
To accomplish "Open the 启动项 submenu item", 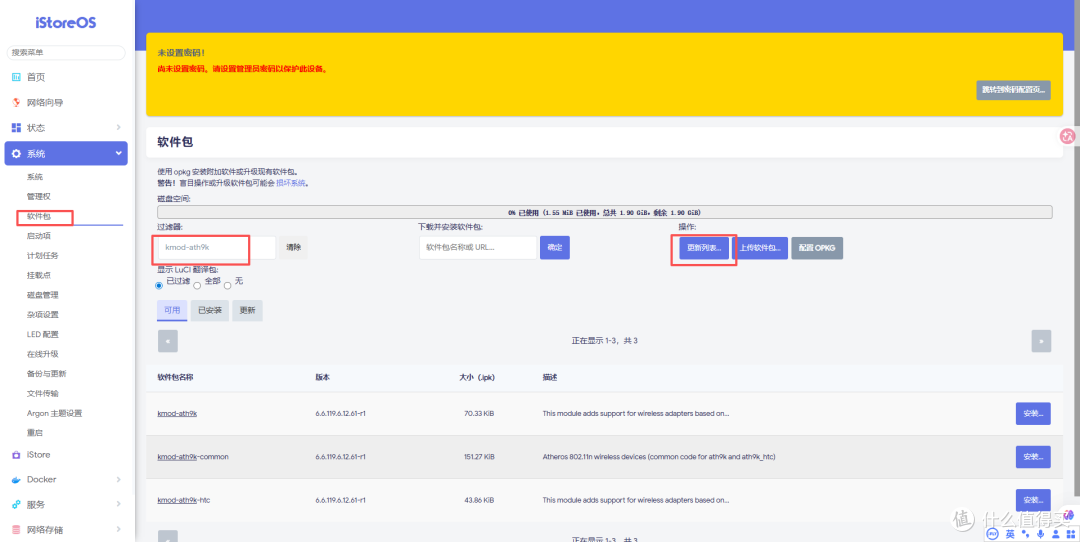I will 39,236.
